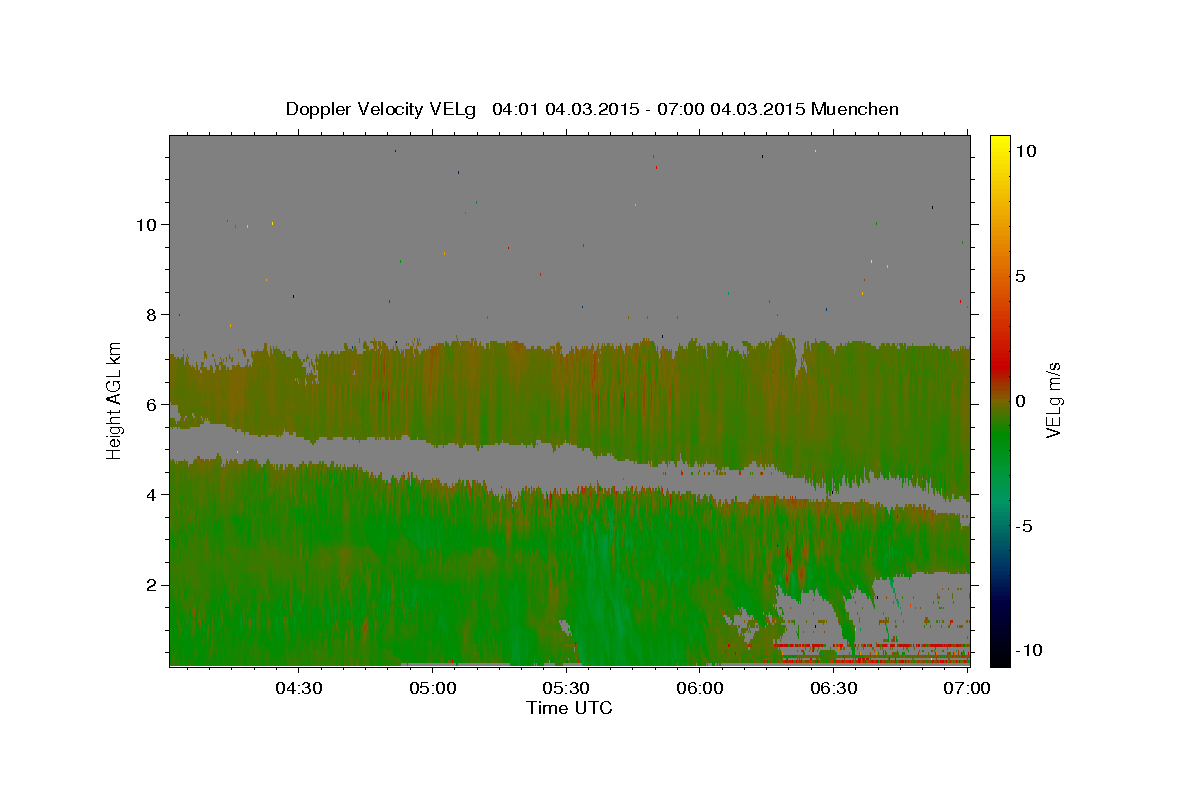Click the height tick label 6
The image size is (1200, 800).
[x=153, y=404]
